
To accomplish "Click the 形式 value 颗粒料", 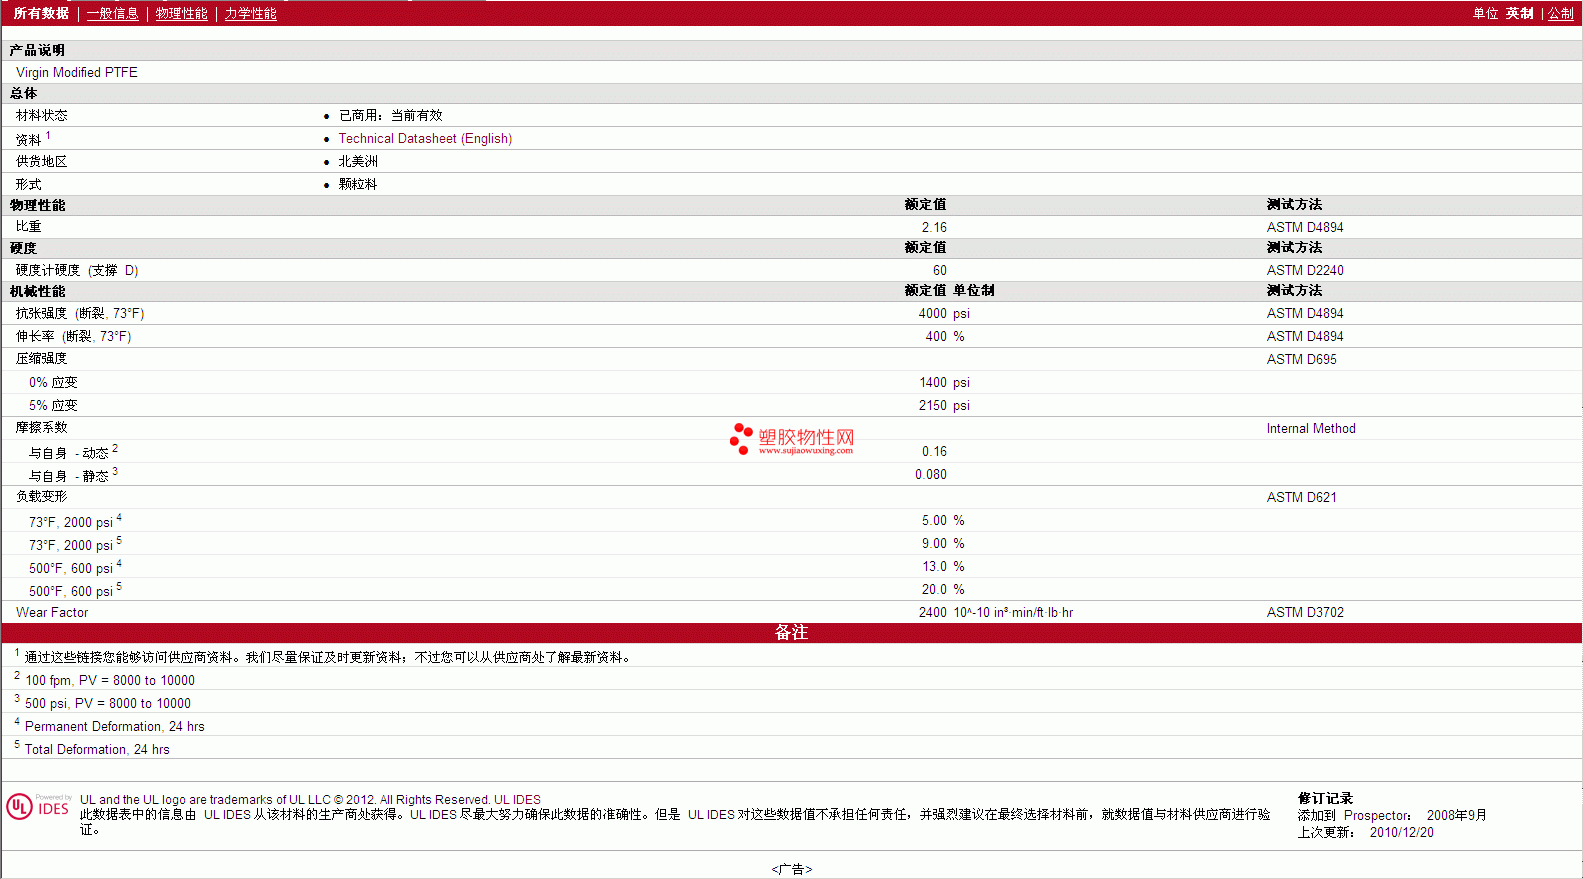I will (358, 184).
